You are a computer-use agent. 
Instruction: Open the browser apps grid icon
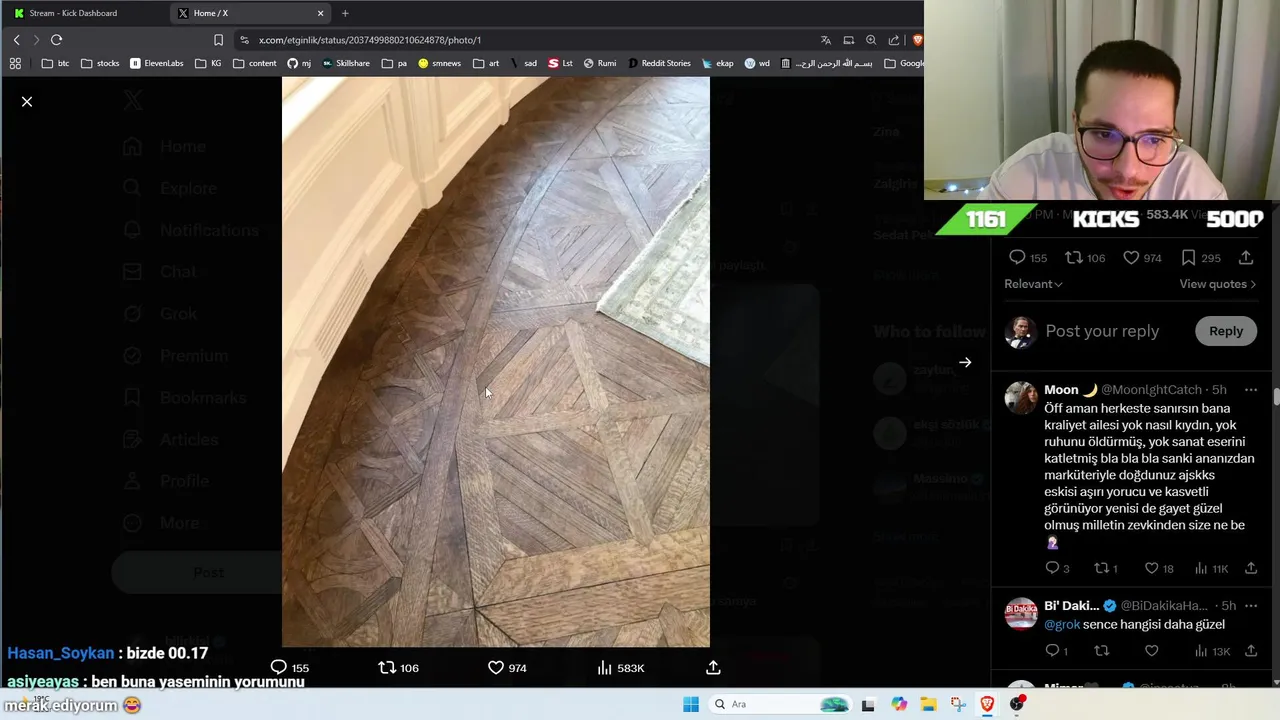(15, 63)
